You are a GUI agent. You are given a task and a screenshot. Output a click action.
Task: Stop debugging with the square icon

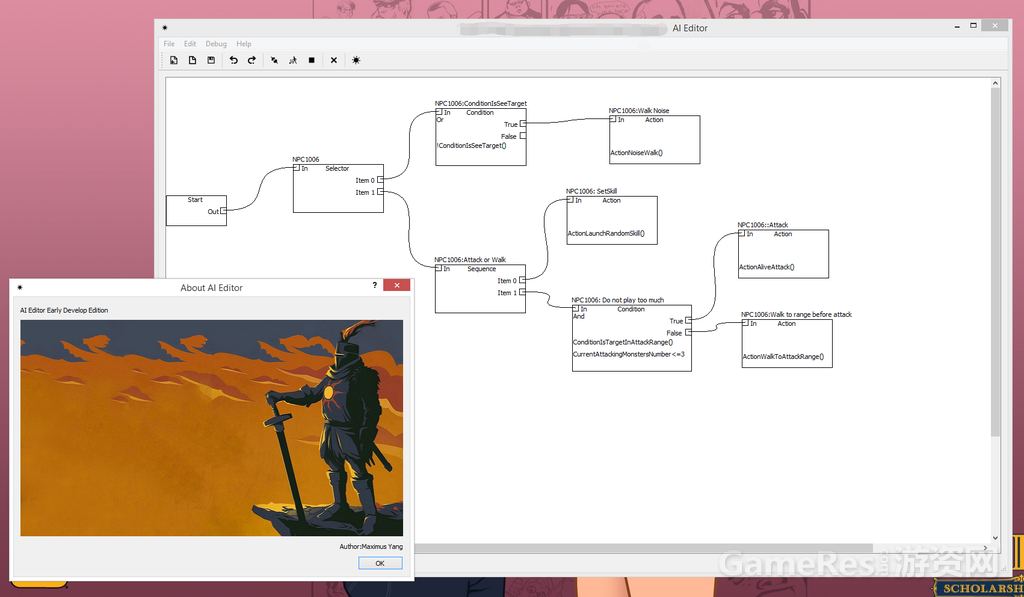[x=312, y=60]
